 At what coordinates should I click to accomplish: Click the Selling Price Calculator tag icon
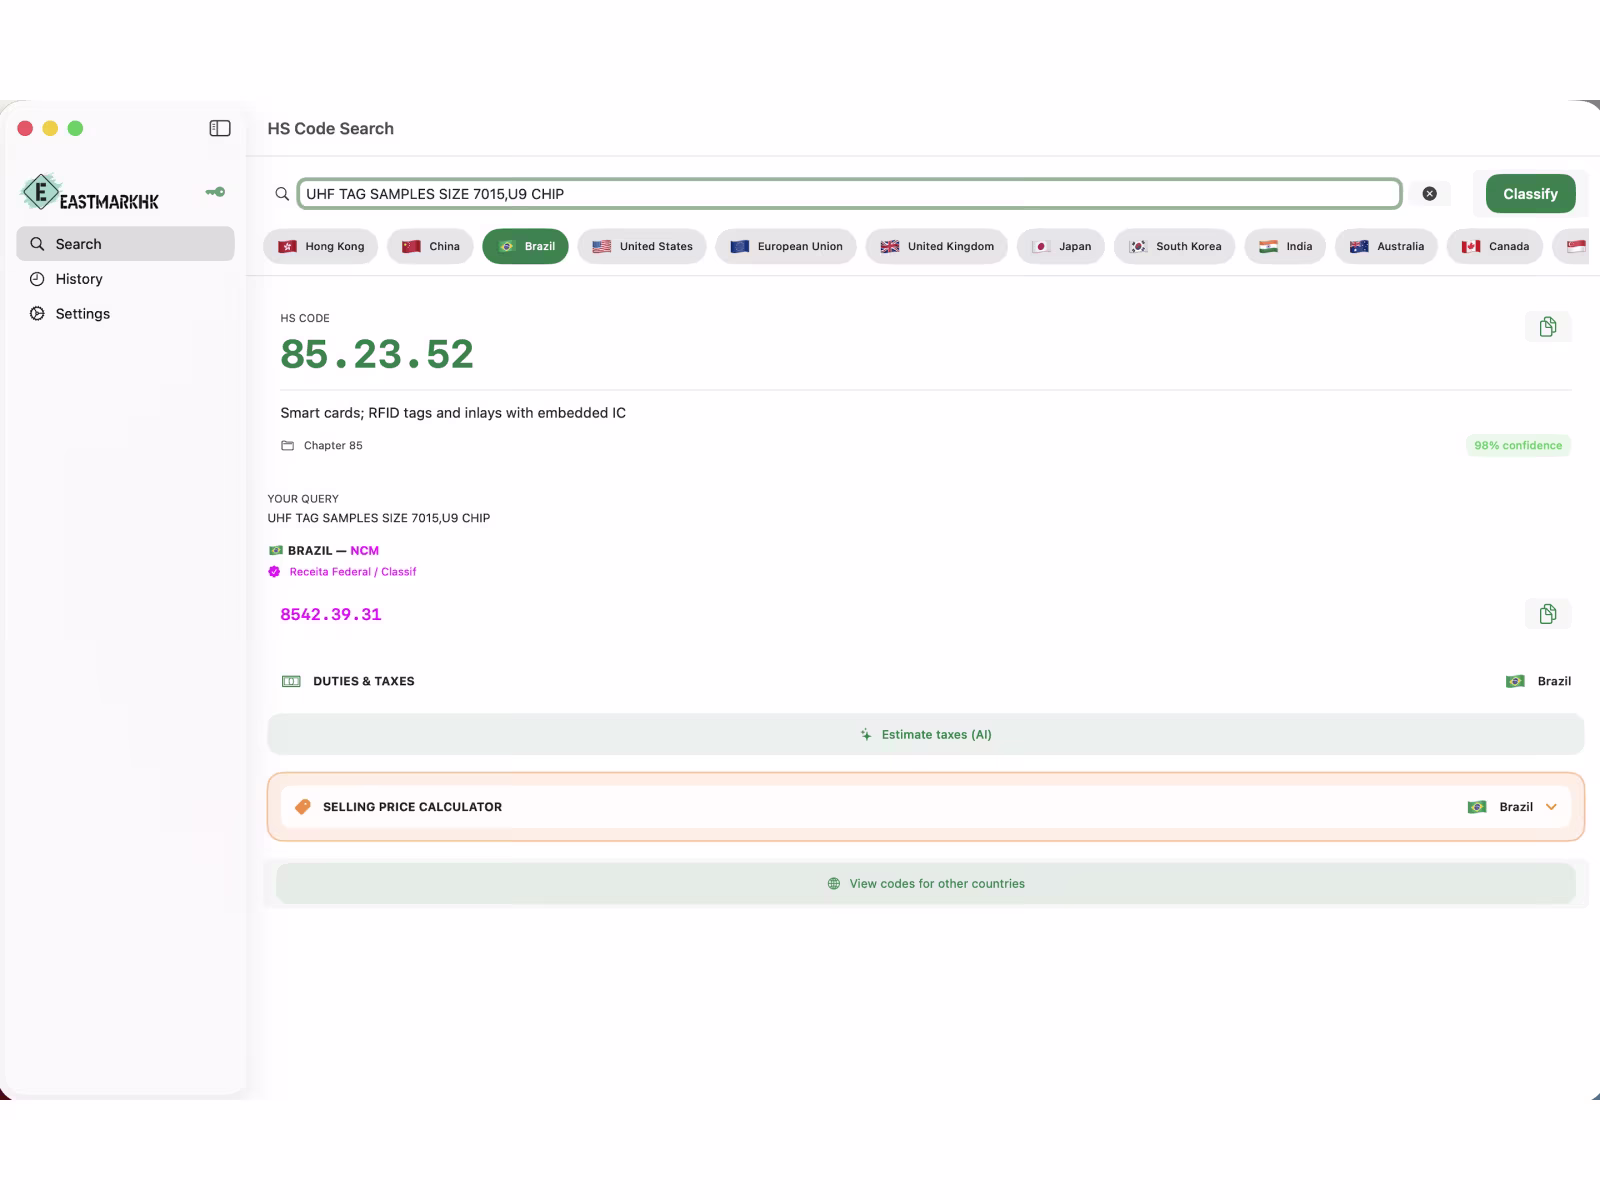coord(303,807)
